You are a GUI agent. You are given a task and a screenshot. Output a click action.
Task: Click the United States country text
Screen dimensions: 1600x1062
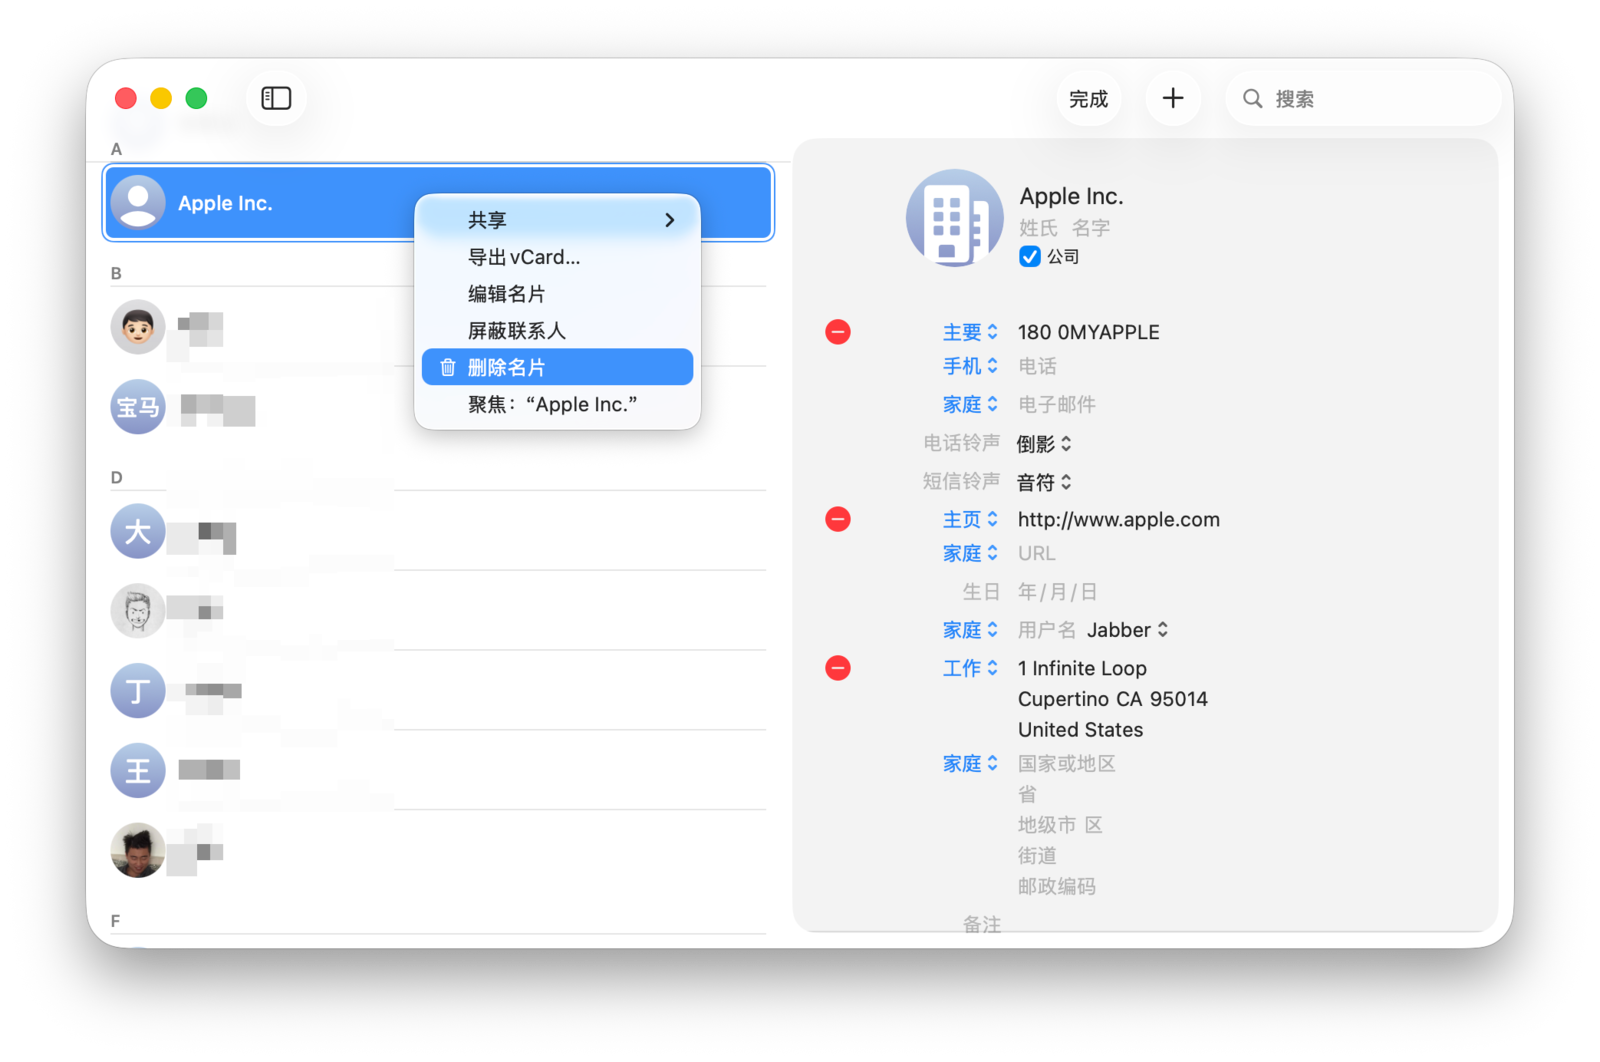1080,730
